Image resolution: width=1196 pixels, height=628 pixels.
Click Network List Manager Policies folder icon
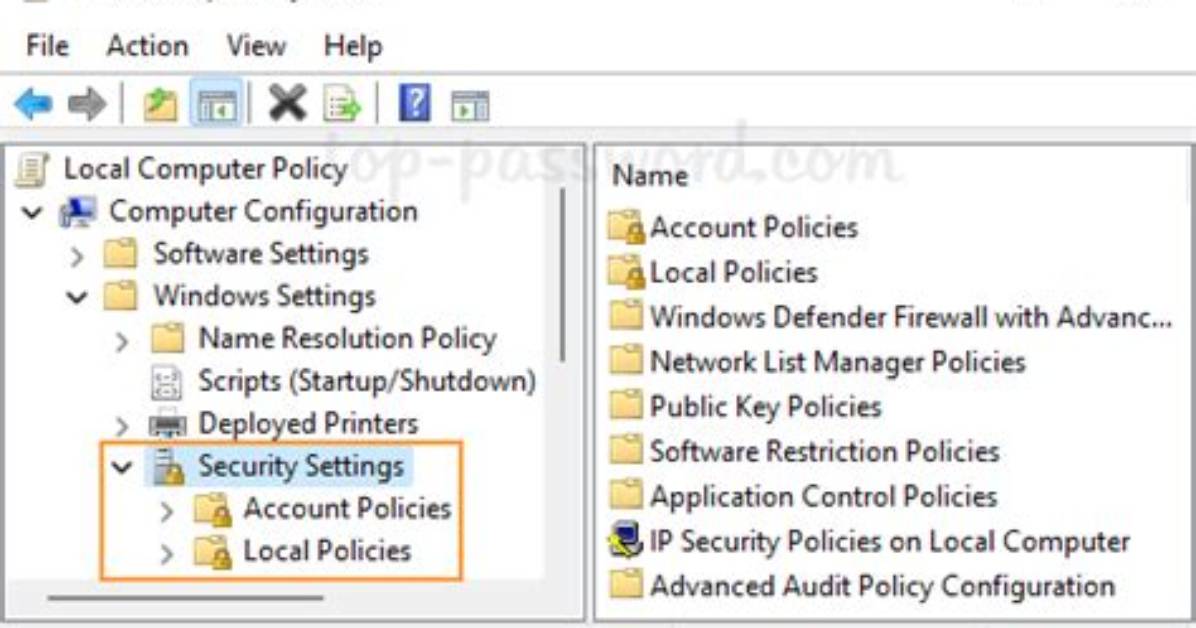coord(625,360)
